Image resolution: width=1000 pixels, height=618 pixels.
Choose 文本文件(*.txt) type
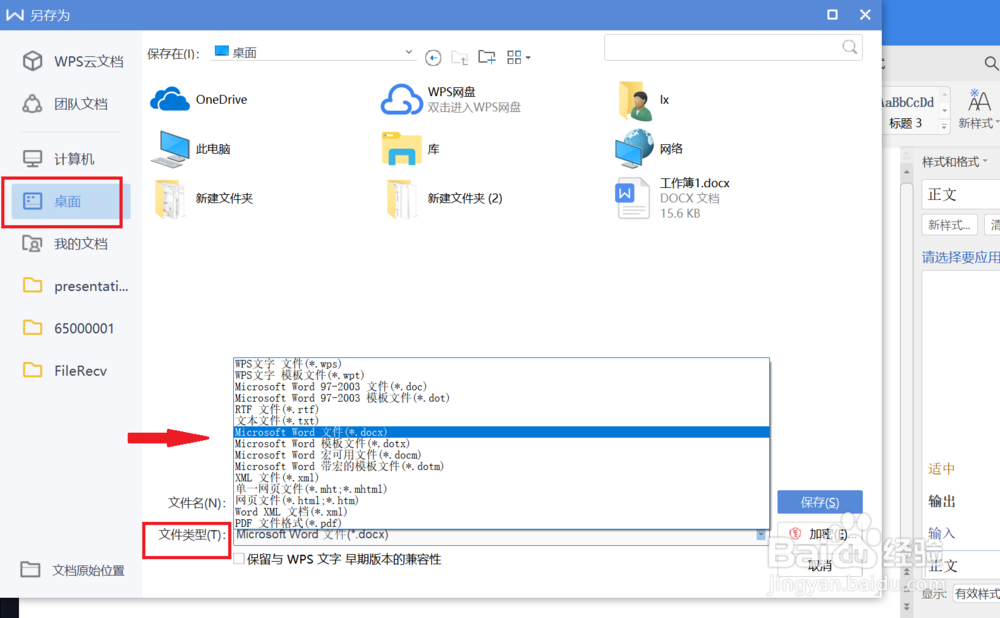point(501,421)
